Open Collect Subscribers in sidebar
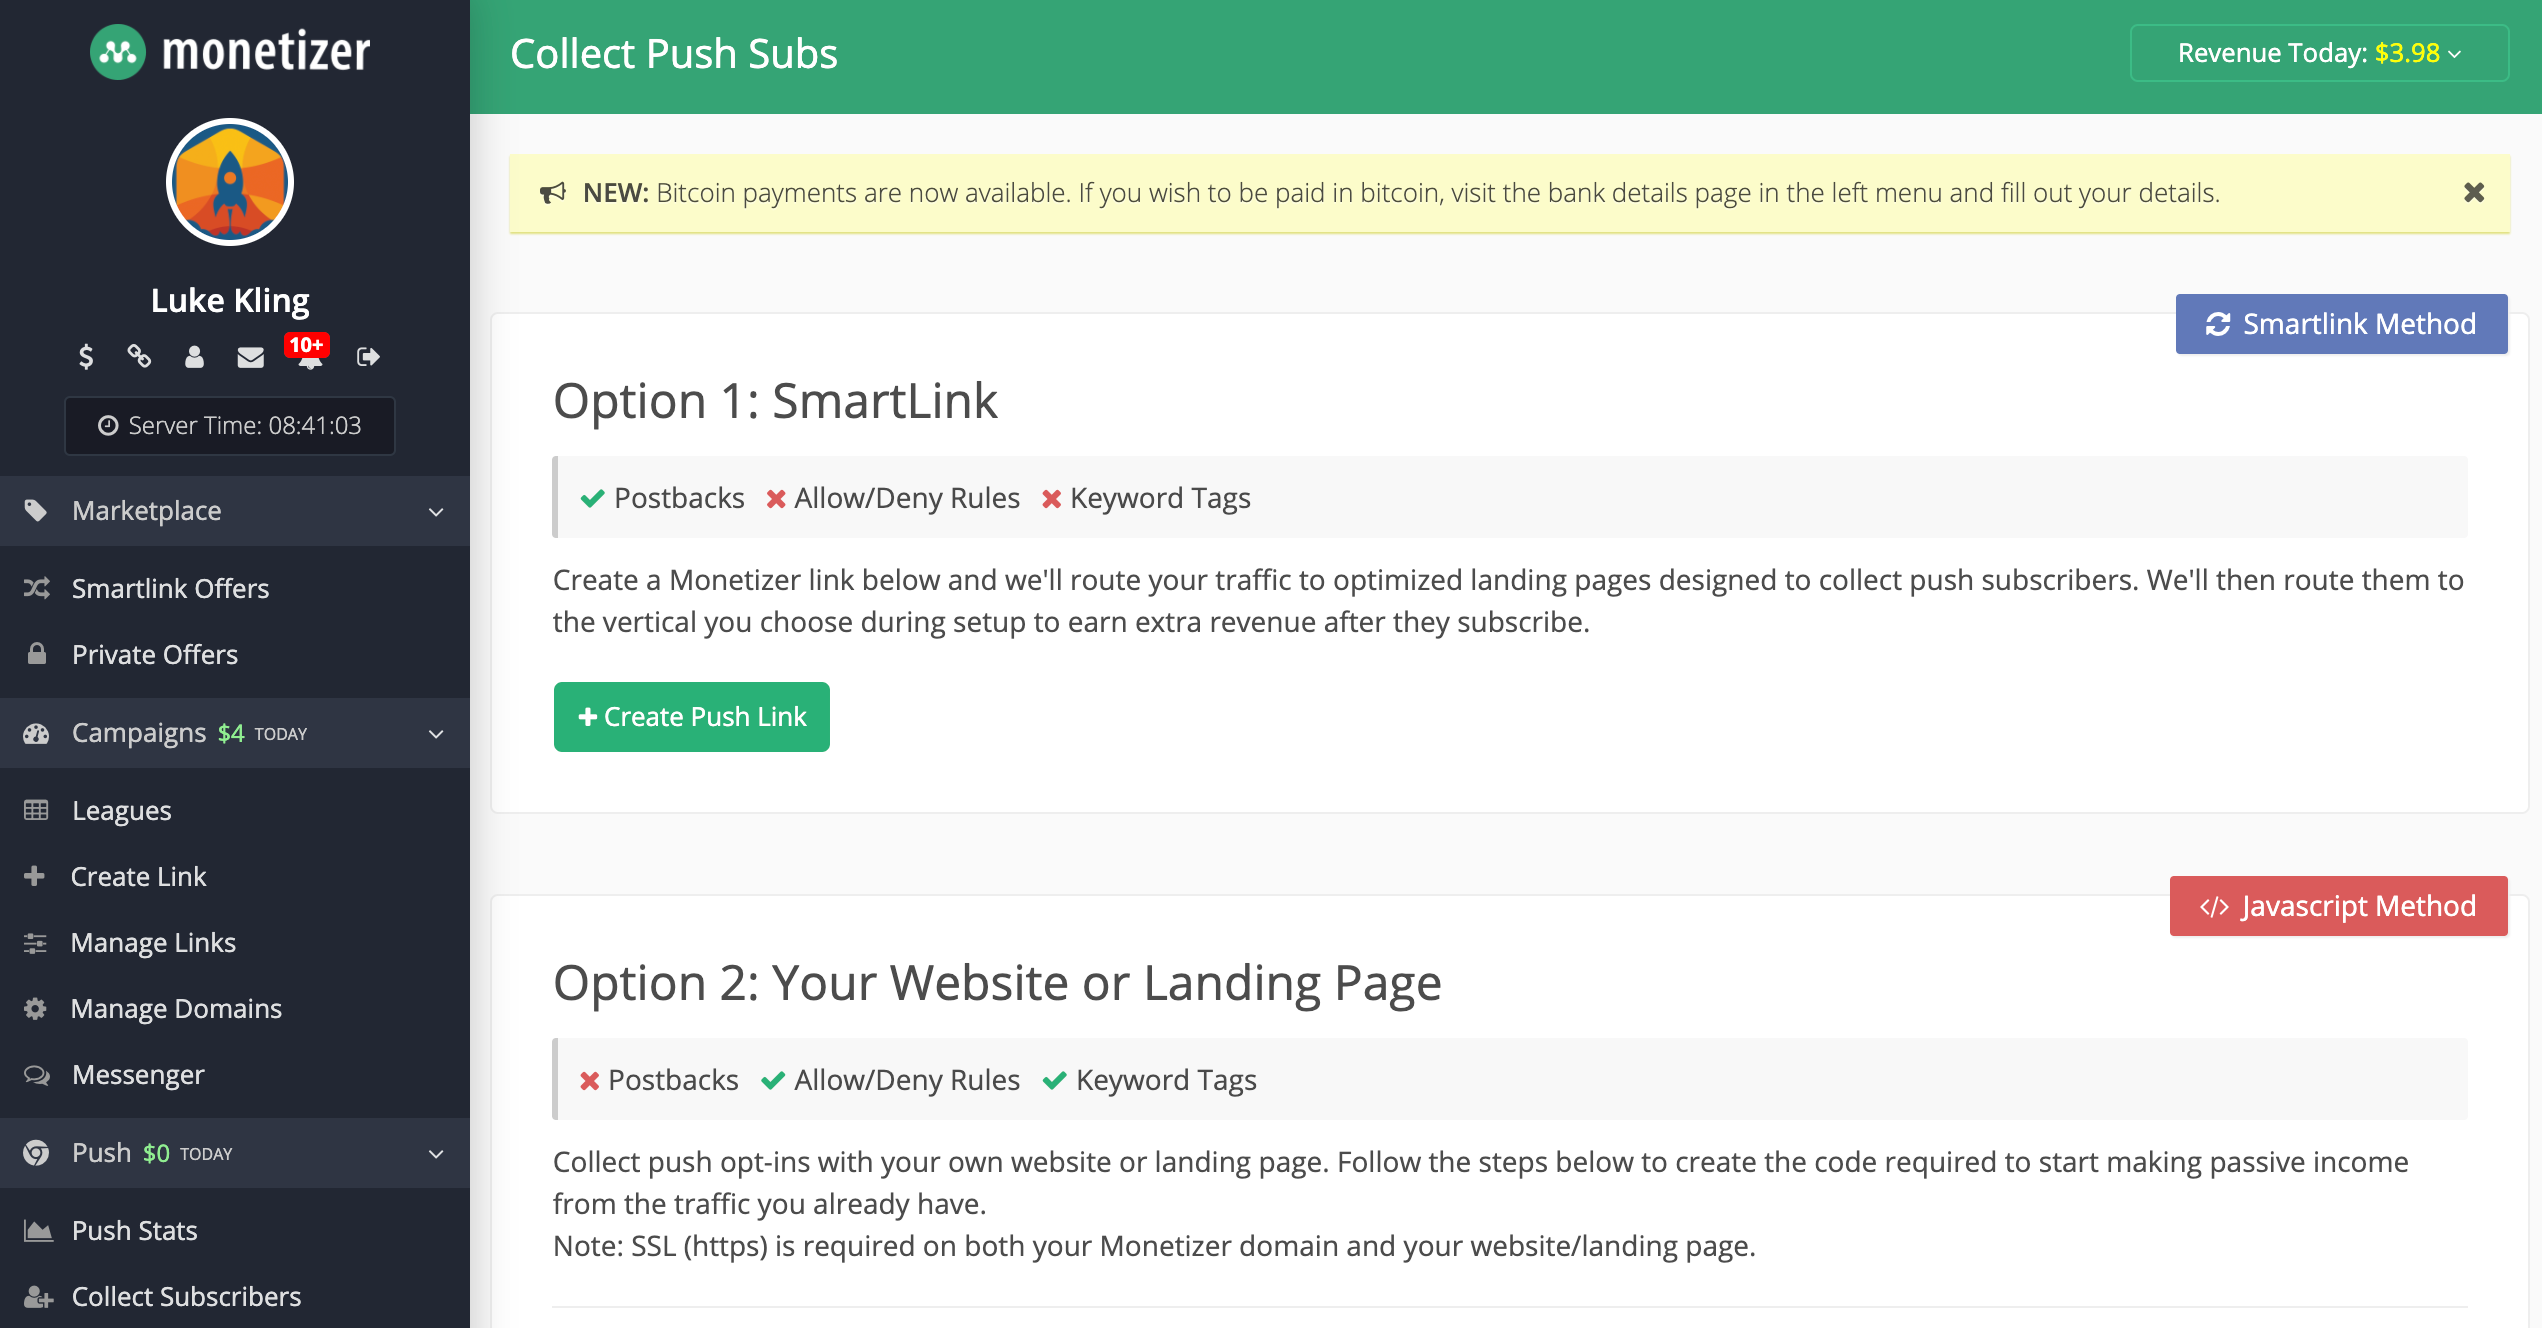The height and width of the screenshot is (1328, 2542). [186, 1296]
